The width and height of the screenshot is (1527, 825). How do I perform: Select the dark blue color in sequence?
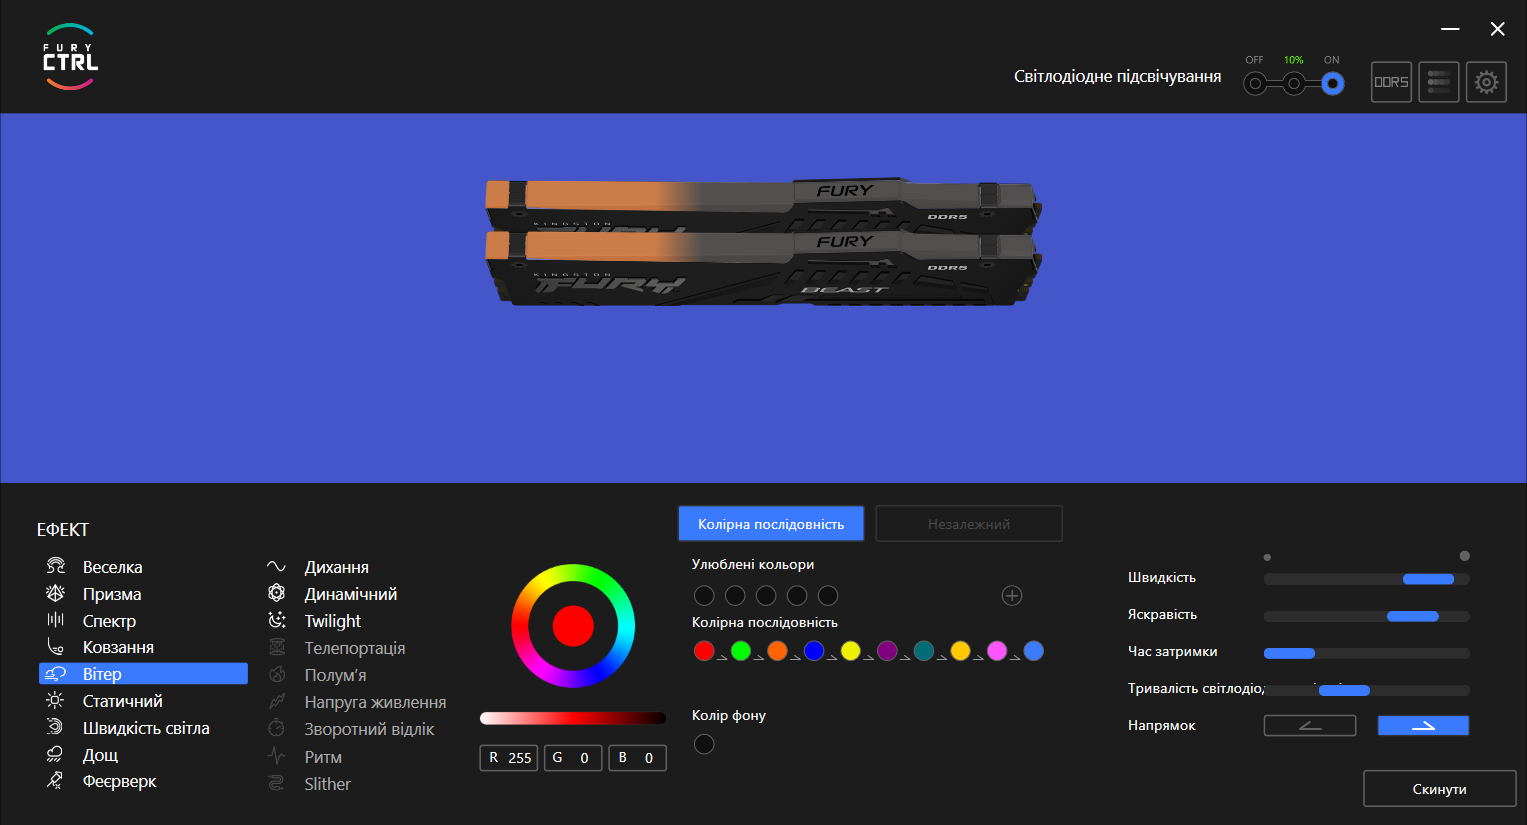814,651
